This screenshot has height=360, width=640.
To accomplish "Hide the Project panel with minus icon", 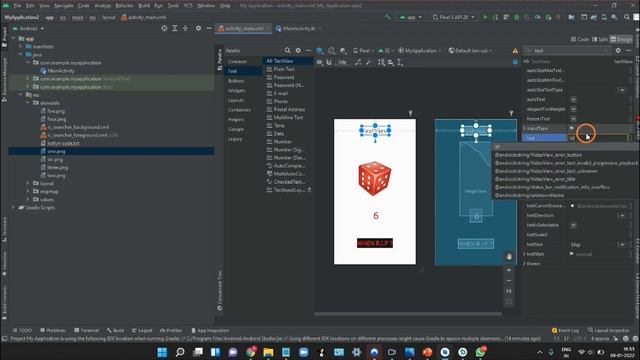I will click(209, 28).
